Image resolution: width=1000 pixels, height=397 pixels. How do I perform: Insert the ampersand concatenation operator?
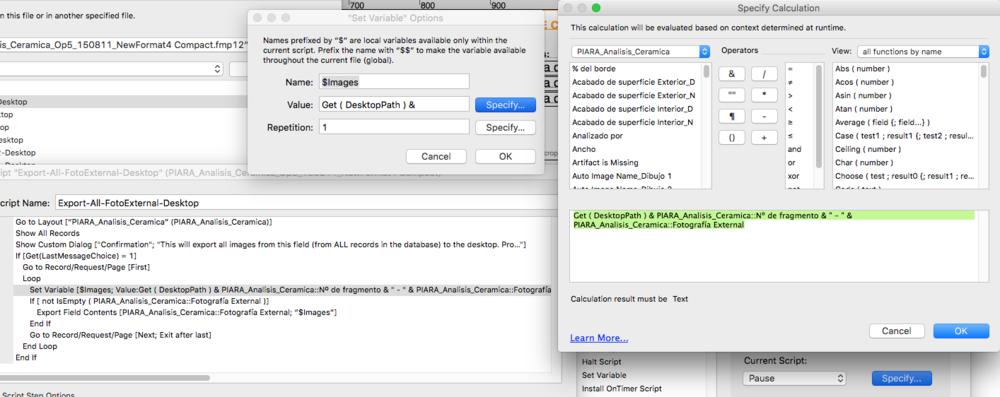tap(732, 74)
